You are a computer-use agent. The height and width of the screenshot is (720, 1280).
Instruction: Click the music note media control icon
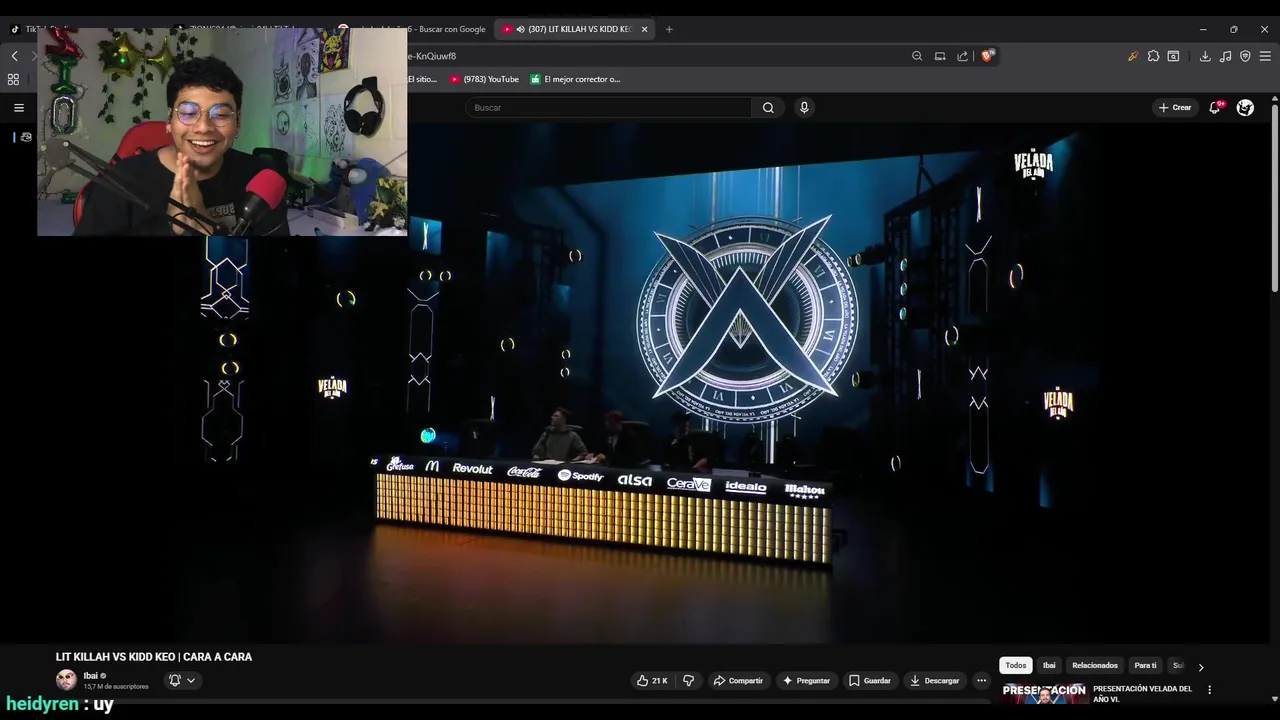[x=1225, y=56]
